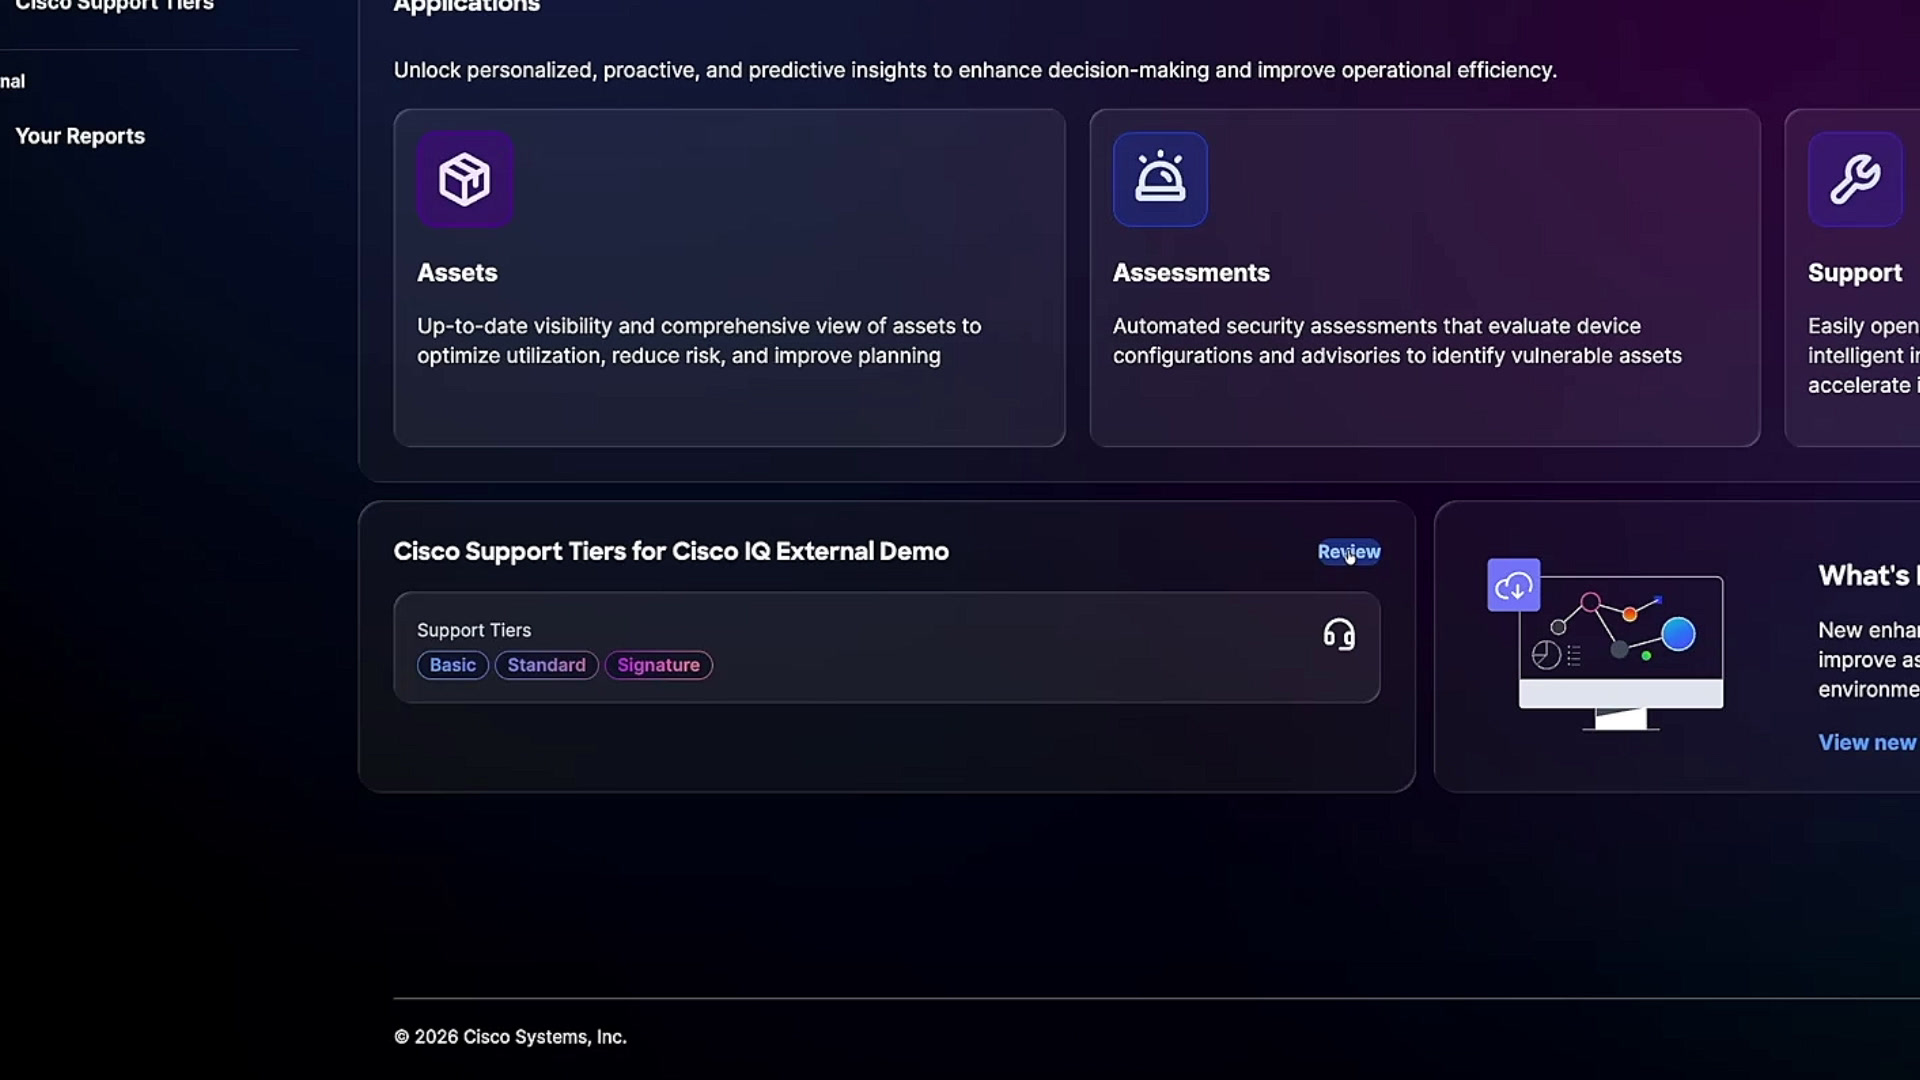Click the Assessments card title
The width and height of the screenshot is (1920, 1080).
coord(1191,272)
